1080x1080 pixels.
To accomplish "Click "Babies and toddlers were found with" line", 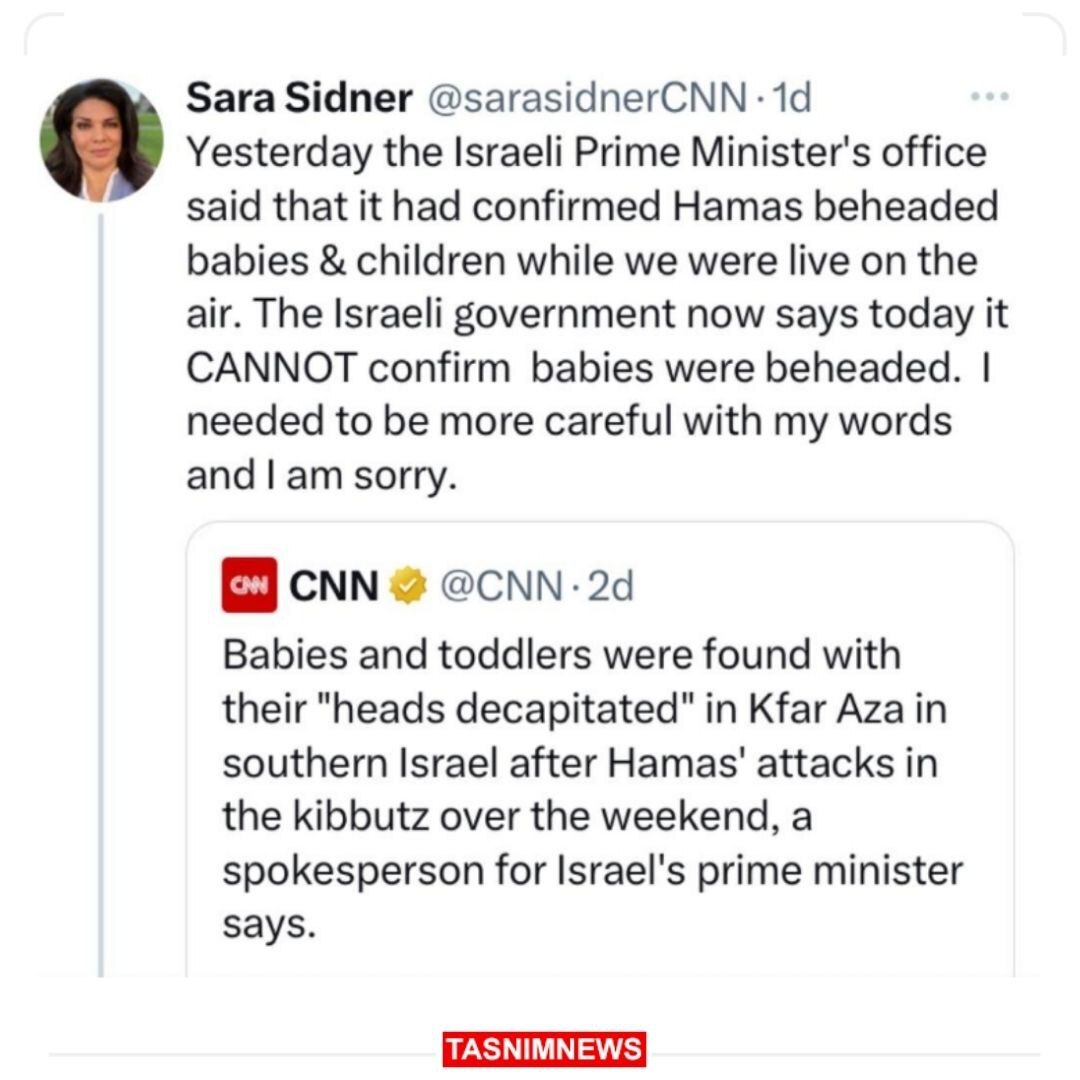I will (x=561, y=656).
